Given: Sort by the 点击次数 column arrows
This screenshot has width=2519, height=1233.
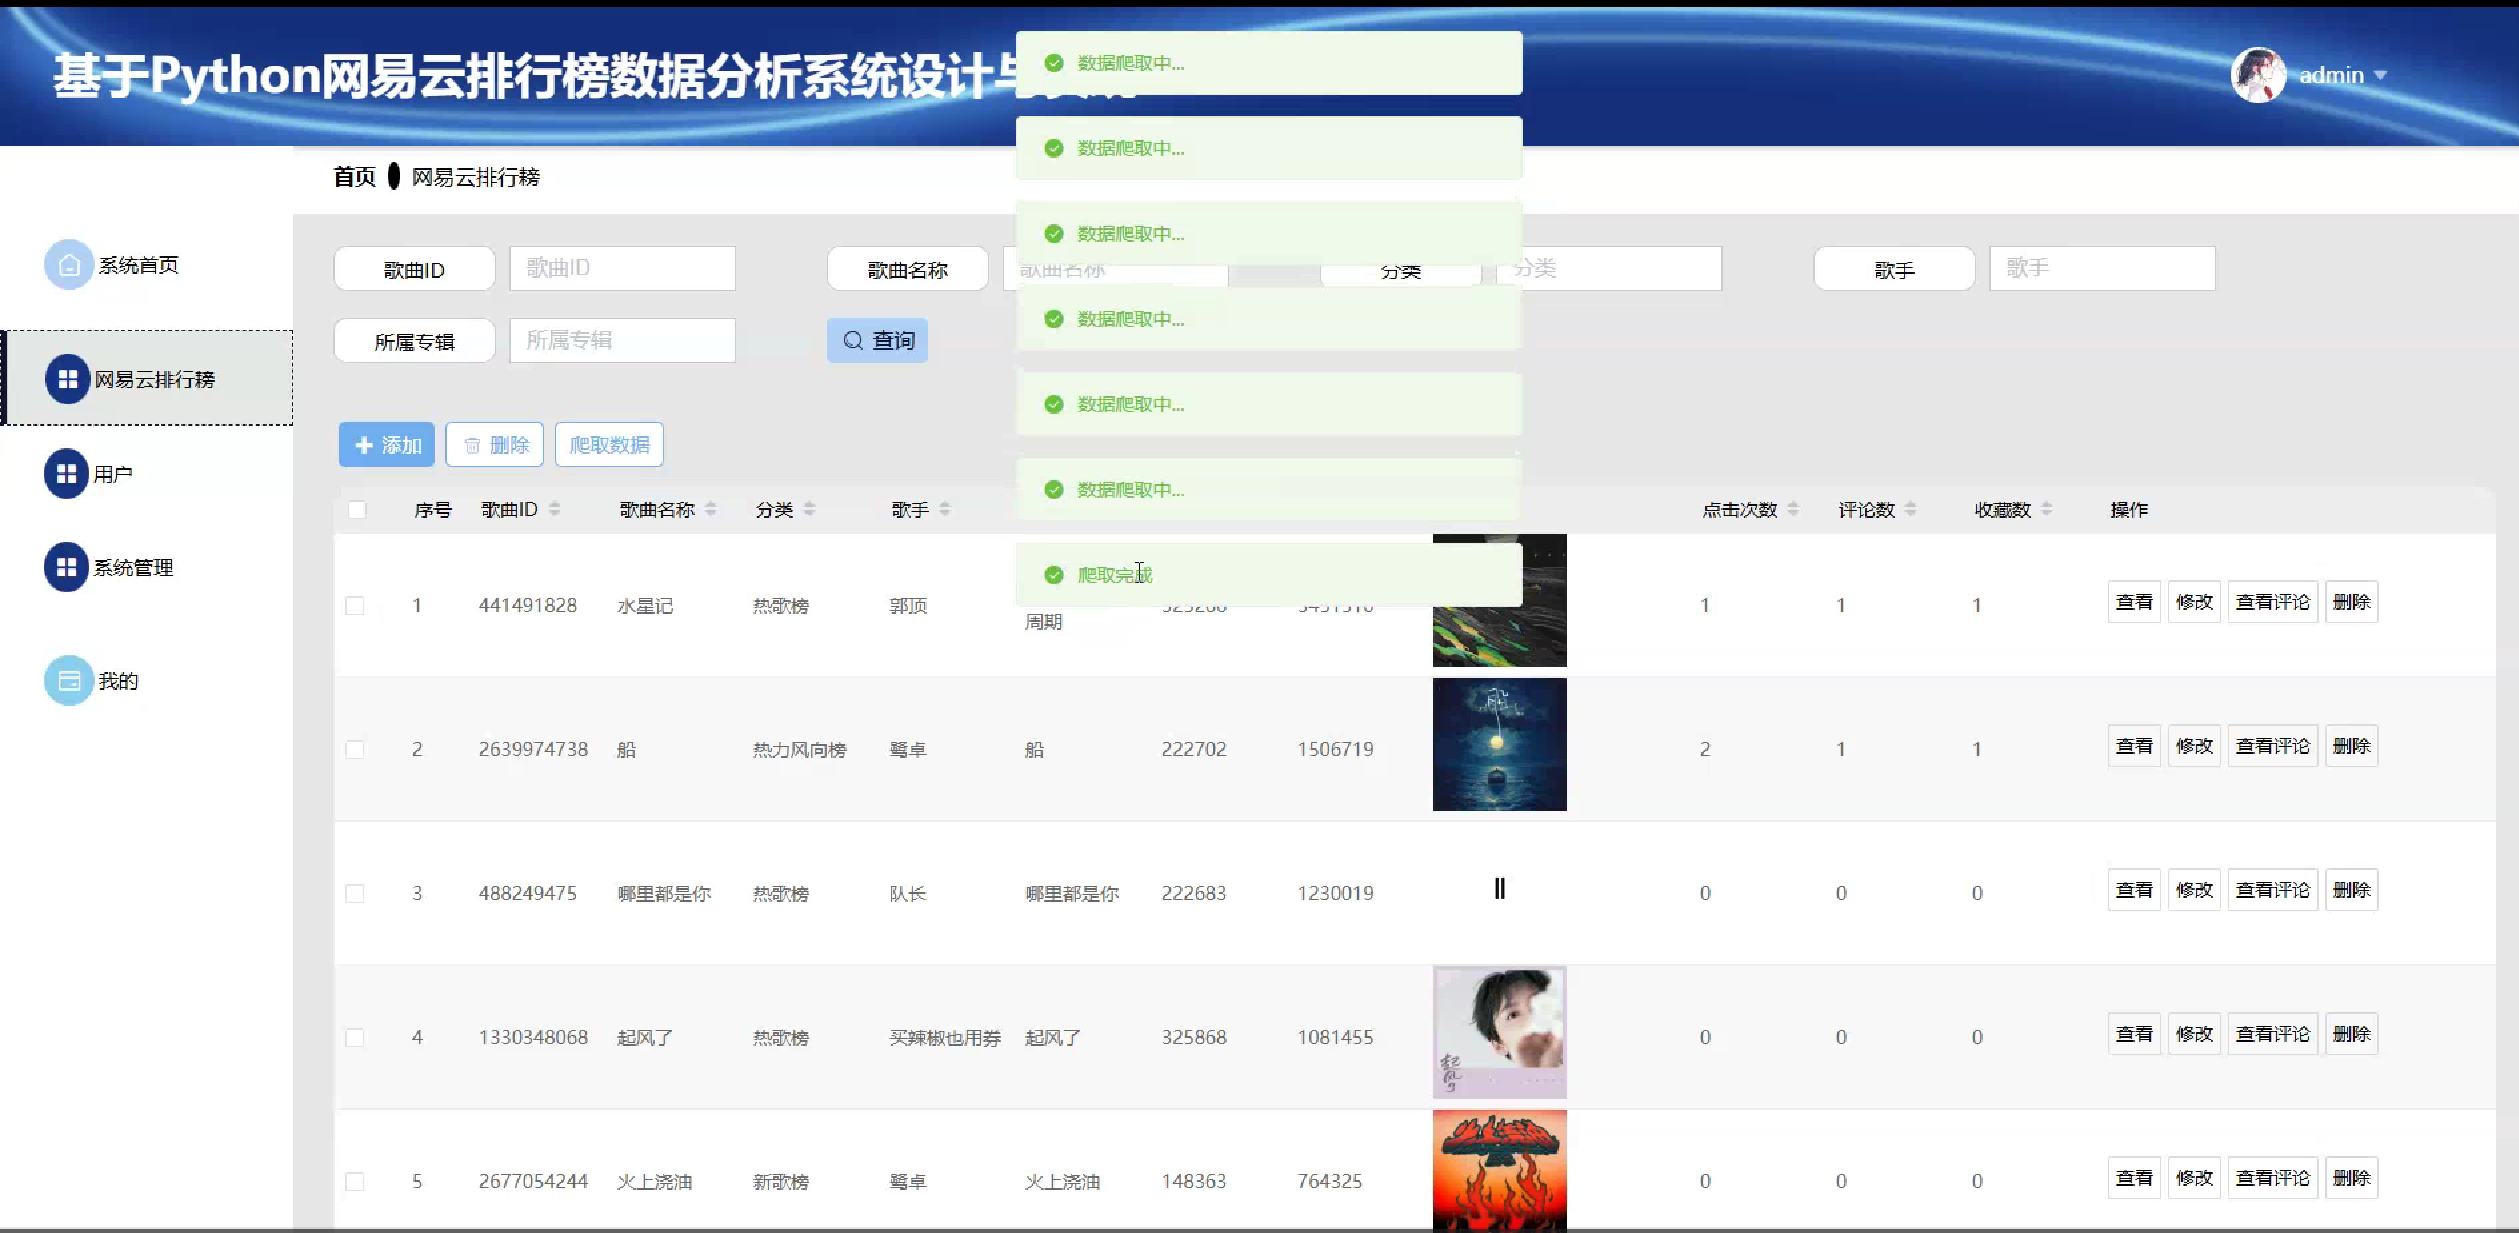Looking at the screenshot, I should click(x=1793, y=509).
